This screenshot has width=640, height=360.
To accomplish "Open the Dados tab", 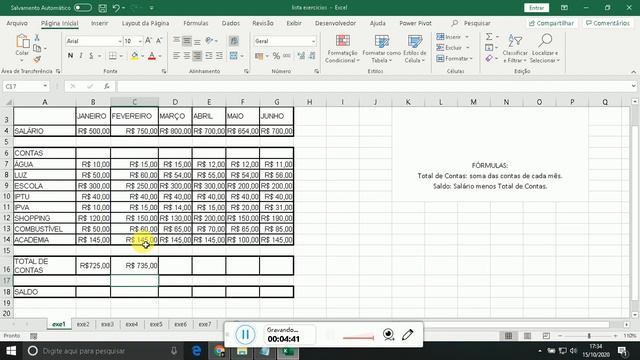I will click(231, 23).
